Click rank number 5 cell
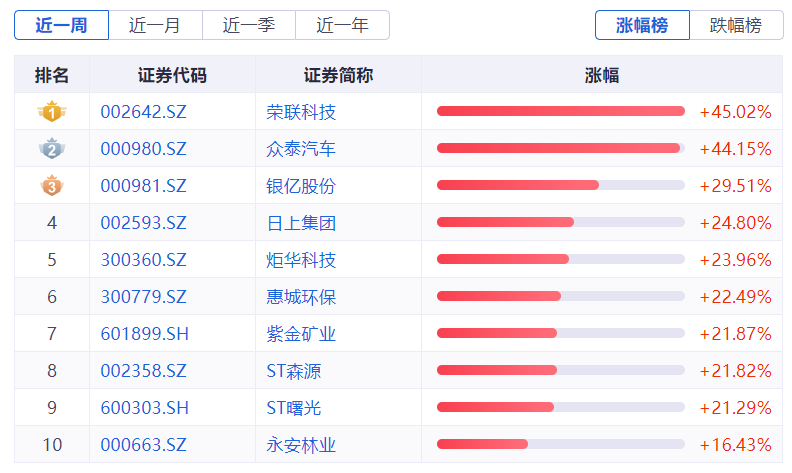The image size is (792, 473). tap(52, 260)
